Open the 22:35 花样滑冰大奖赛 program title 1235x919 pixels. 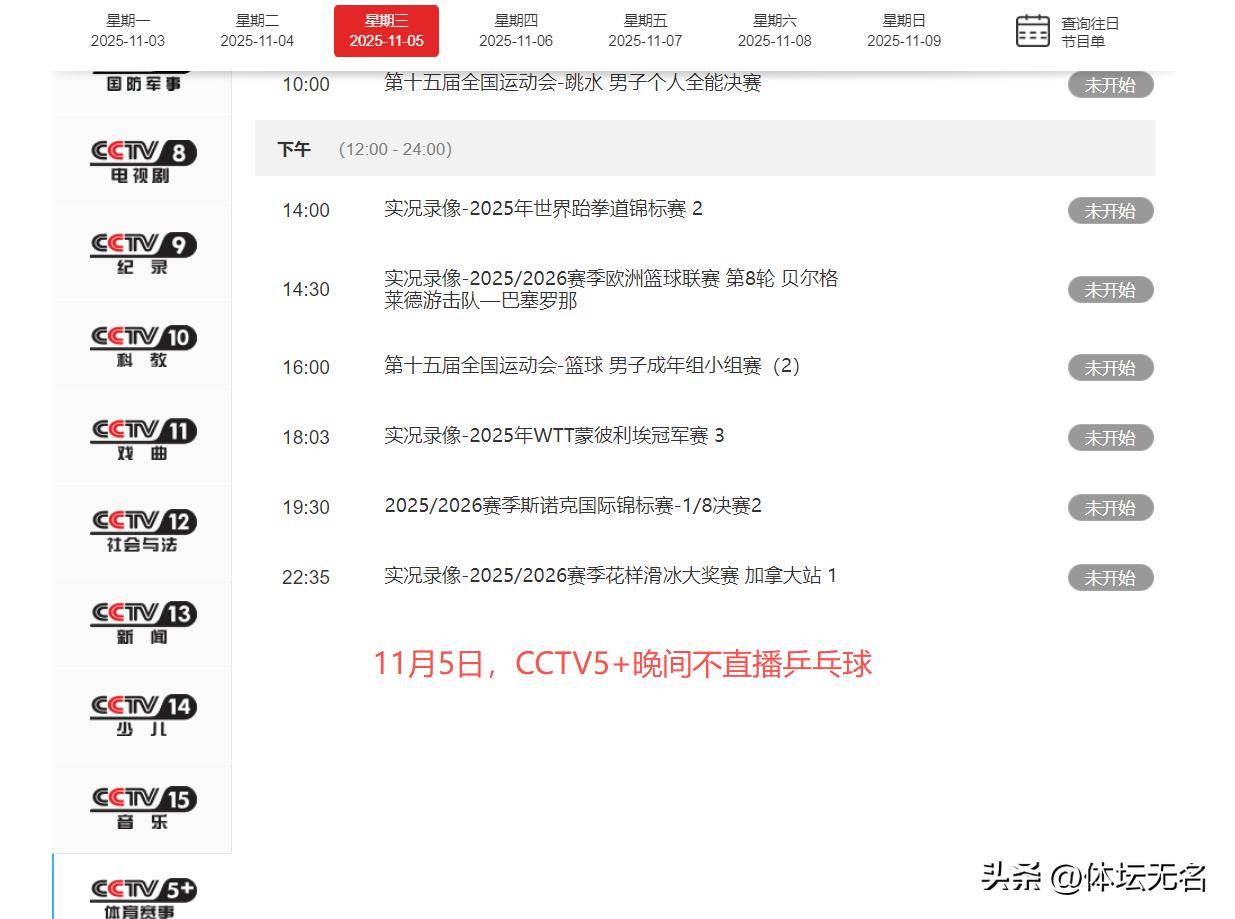pyautogui.click(x=610, y=576)
